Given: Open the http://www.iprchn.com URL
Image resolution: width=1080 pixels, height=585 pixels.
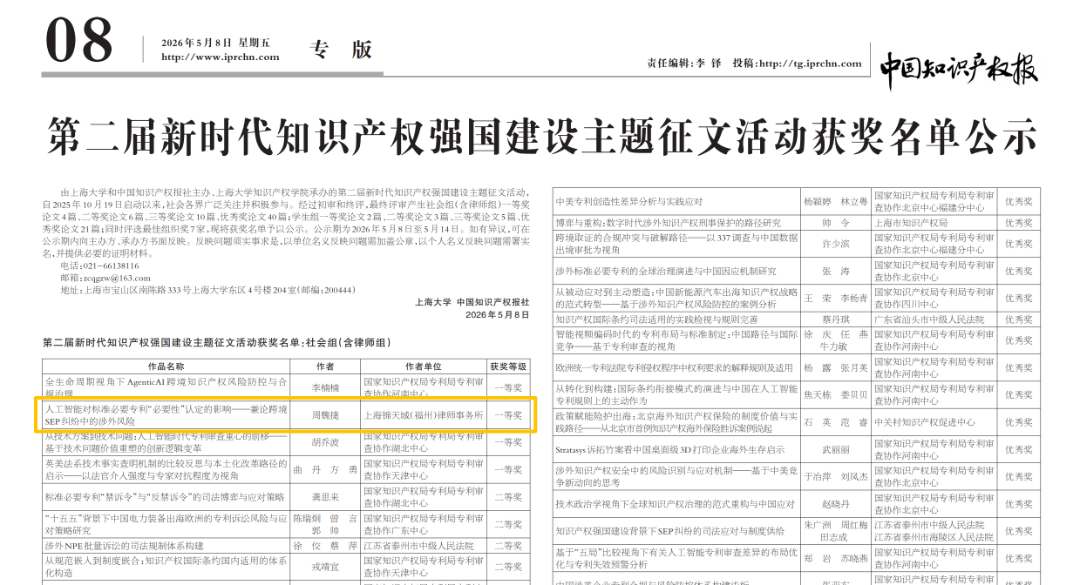Looking at the screenshot, I should pos(220,57).
